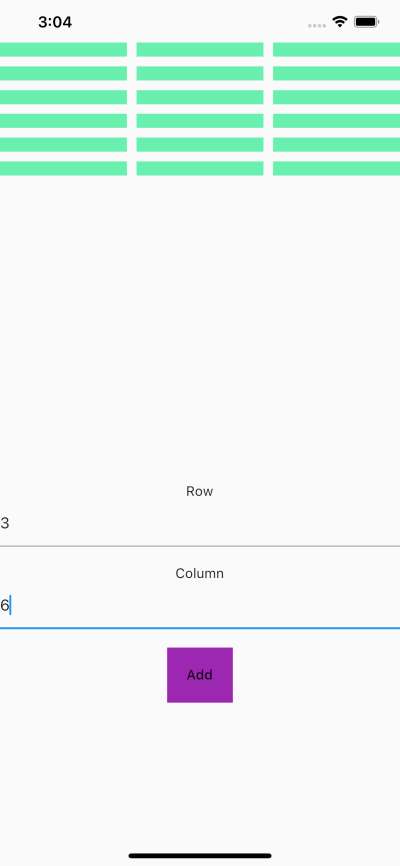Tap the left green cell in second row

(x=64, y=73)
